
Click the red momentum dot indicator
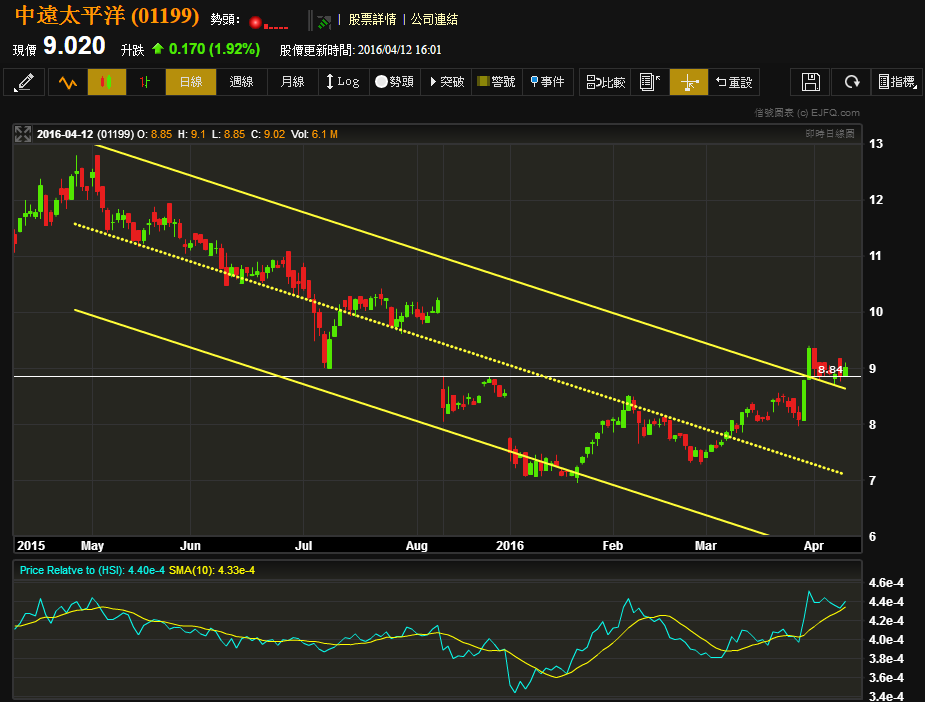(255, 23)
